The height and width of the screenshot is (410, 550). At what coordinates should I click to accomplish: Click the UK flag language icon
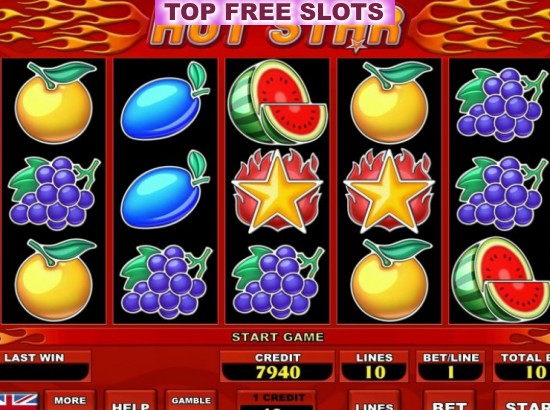(19, 401)
